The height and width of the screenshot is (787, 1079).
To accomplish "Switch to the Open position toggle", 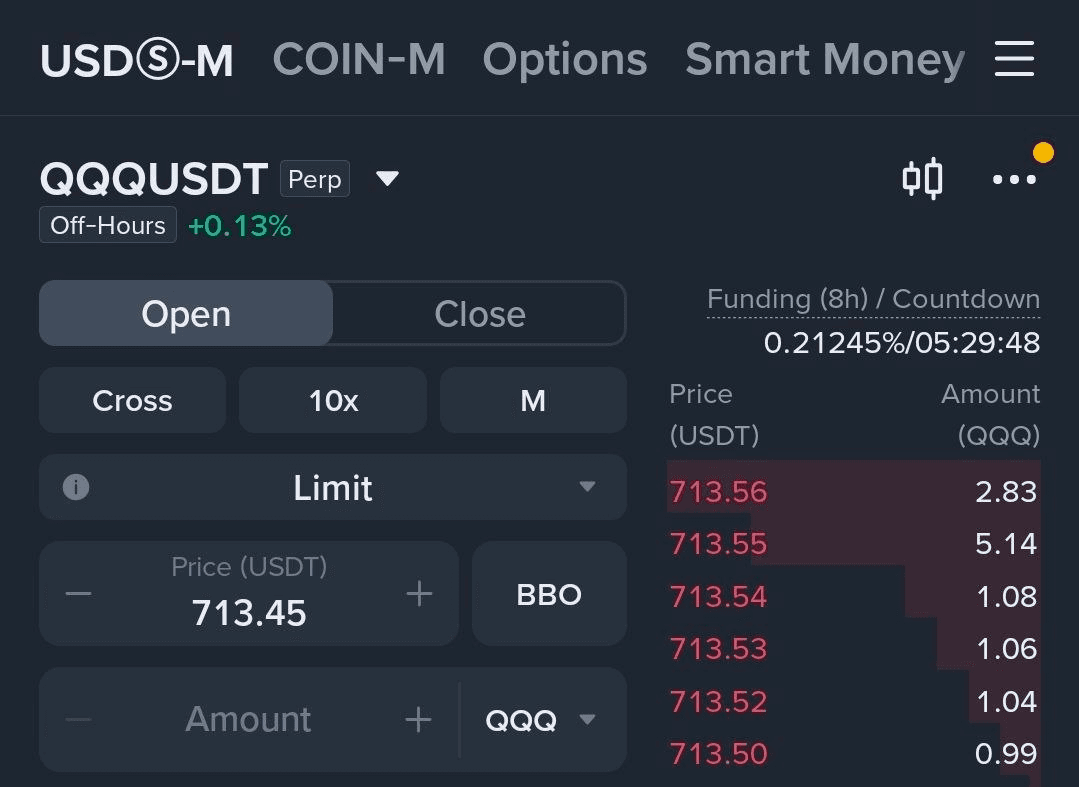I will [186, 314].
